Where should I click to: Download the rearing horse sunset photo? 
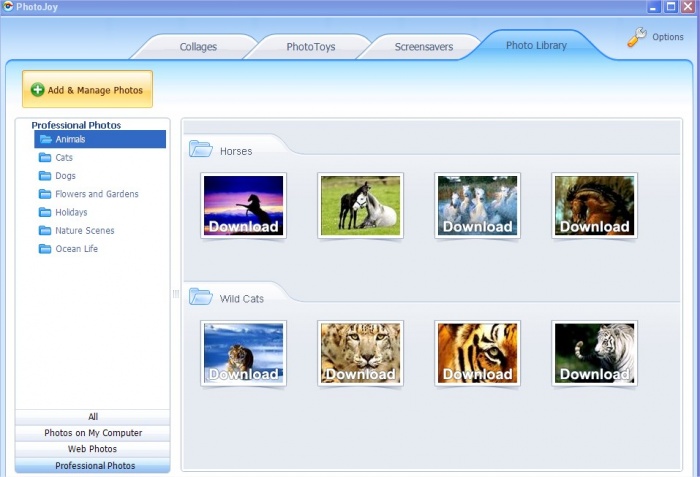[243, 205]
